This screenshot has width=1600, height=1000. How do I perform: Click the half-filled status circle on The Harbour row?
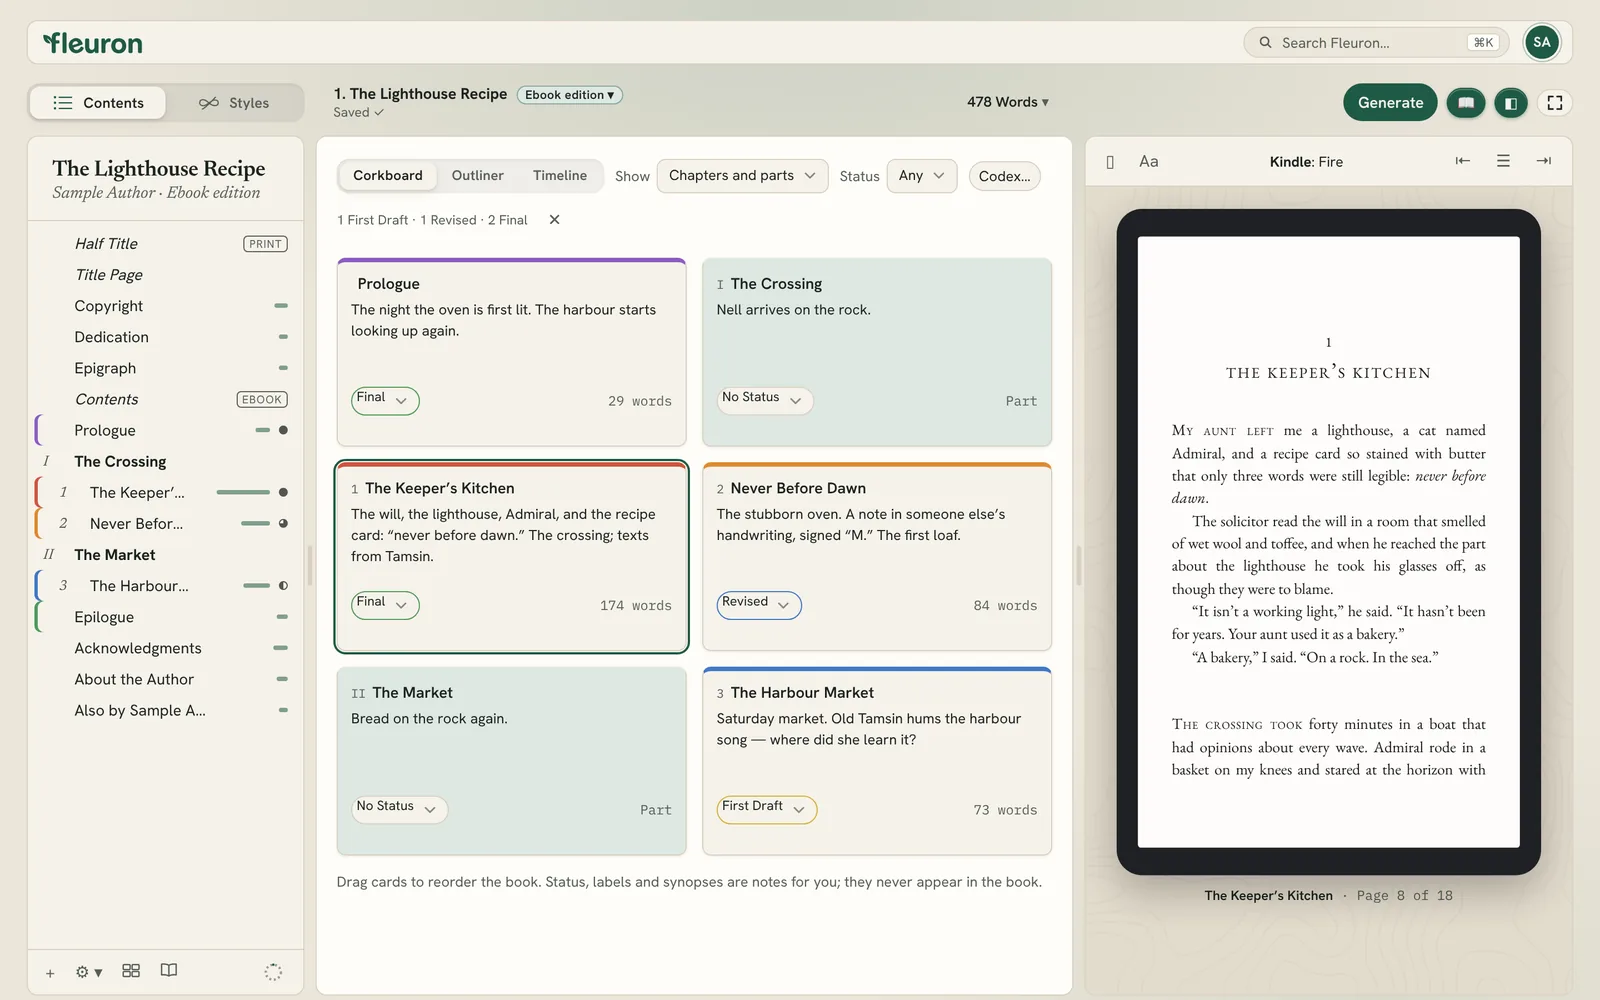283,586
